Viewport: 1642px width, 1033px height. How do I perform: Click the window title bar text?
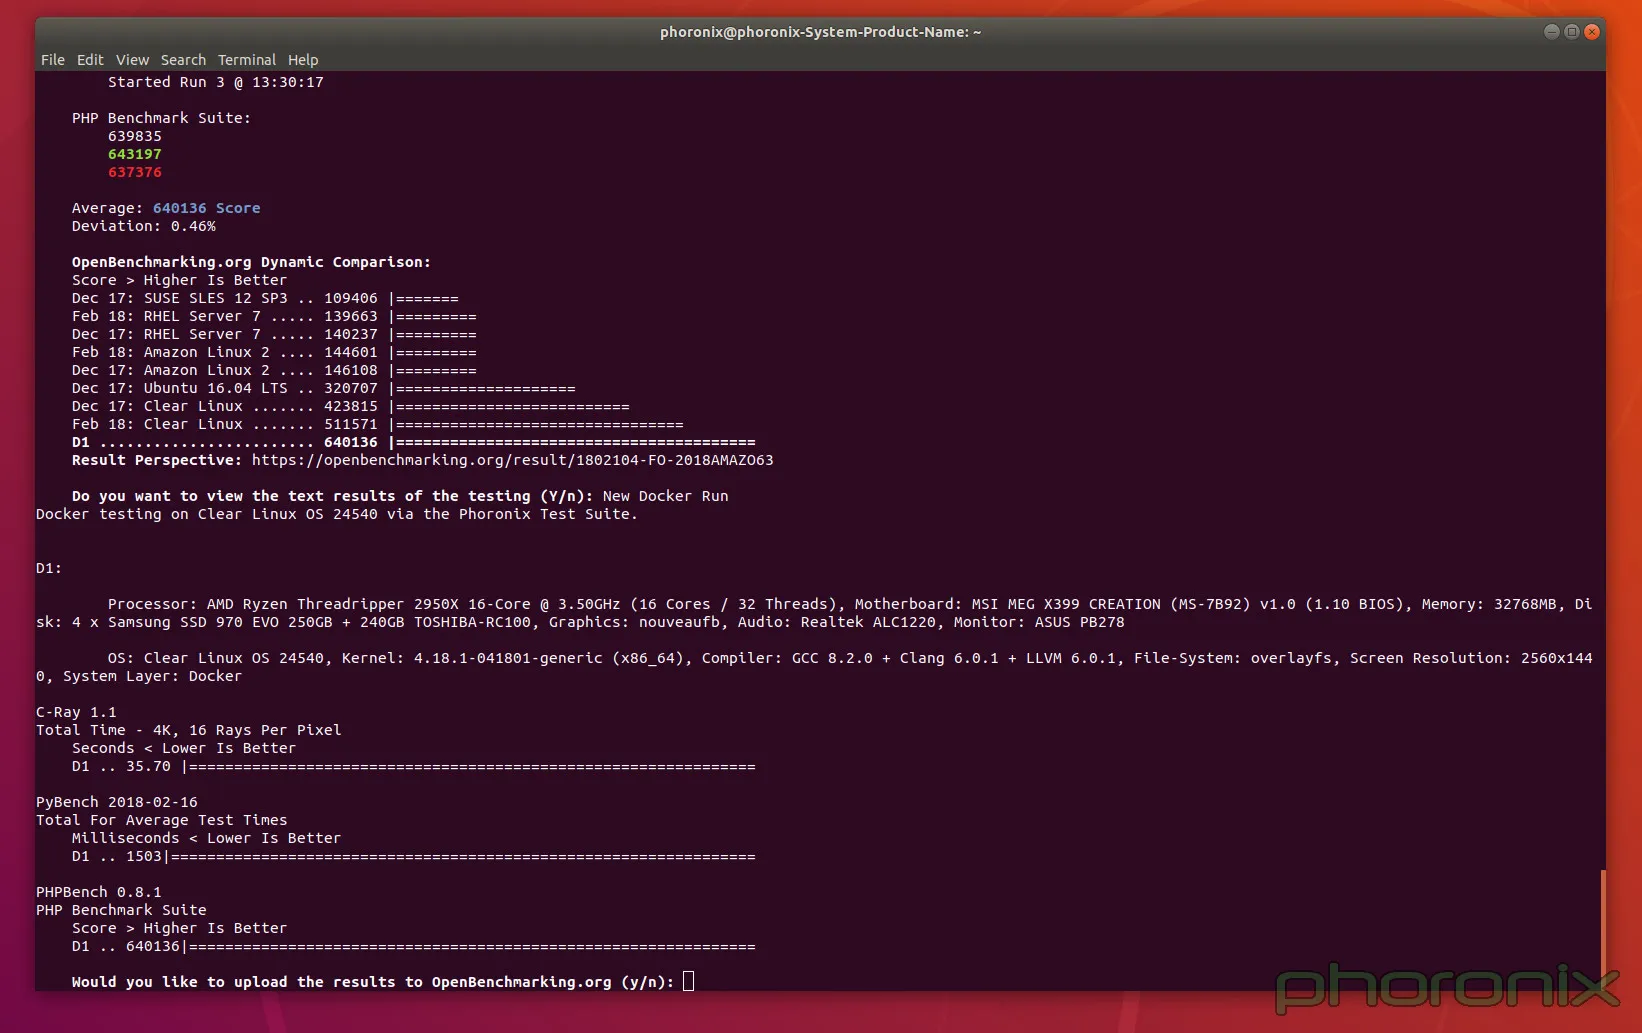pos(820,32)
